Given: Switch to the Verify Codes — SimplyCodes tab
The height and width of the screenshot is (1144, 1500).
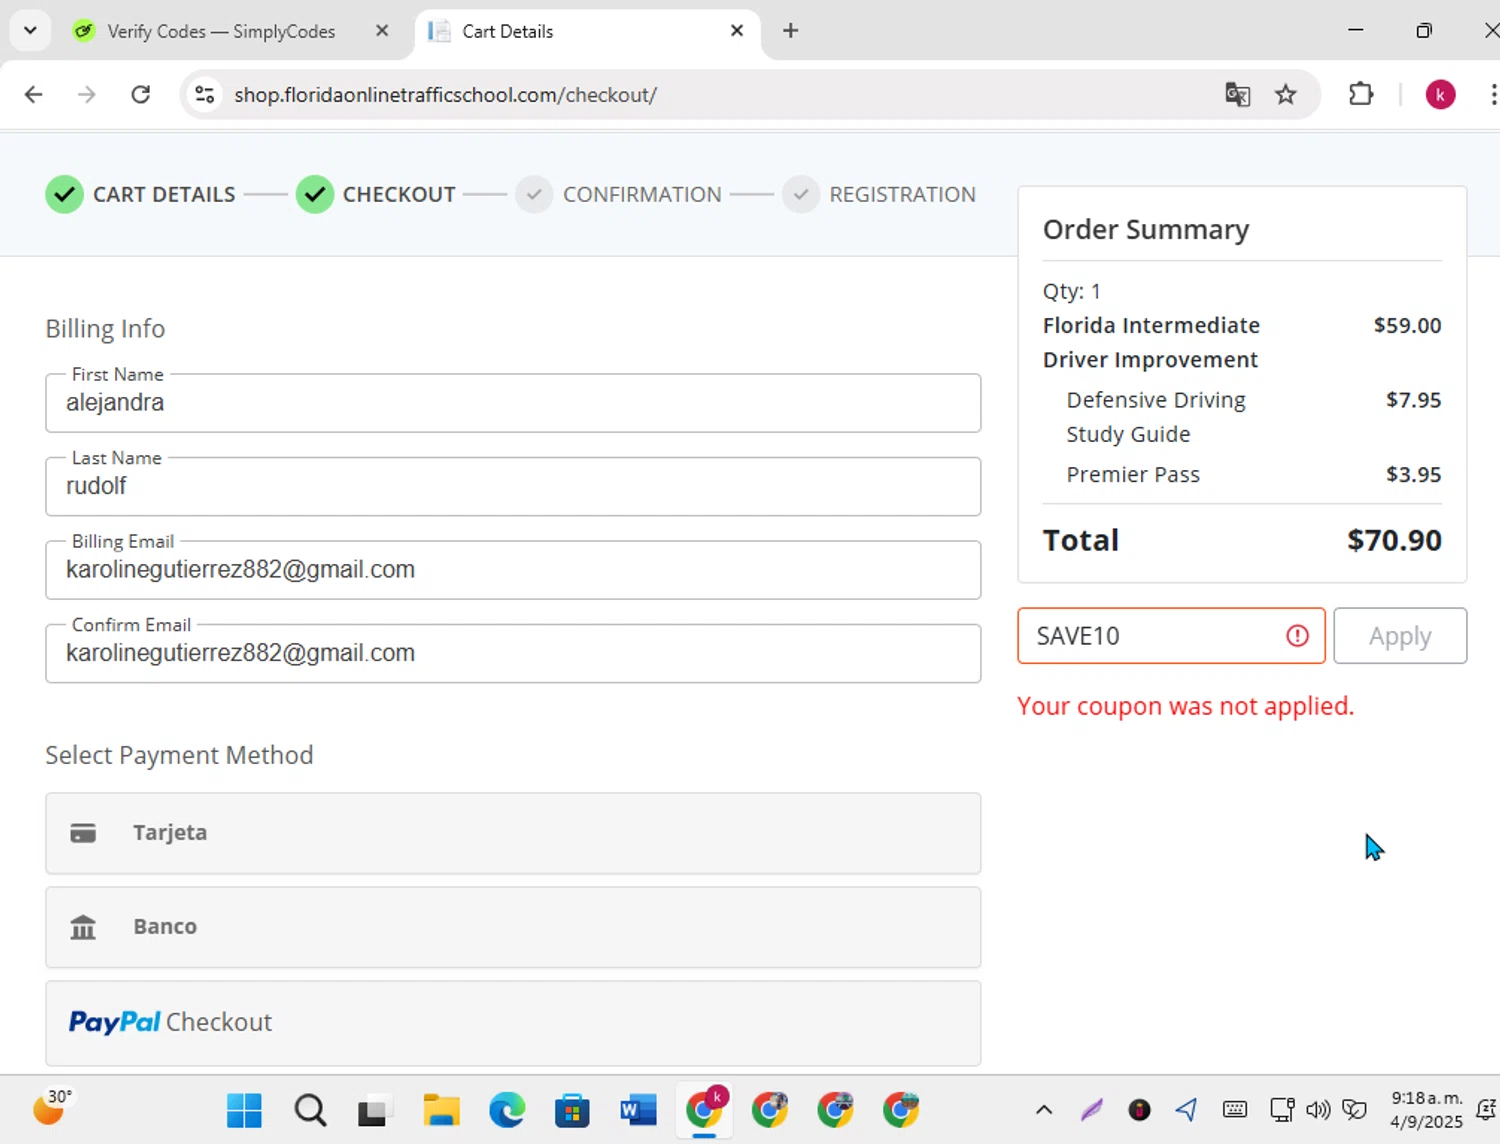Looking at the screenshot, I should [222, 31].
